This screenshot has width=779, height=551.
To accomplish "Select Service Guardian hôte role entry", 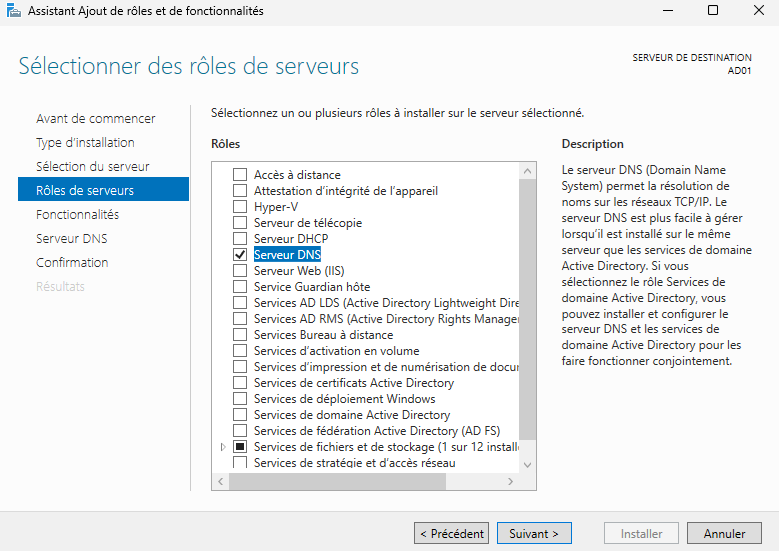I will 311,287.
